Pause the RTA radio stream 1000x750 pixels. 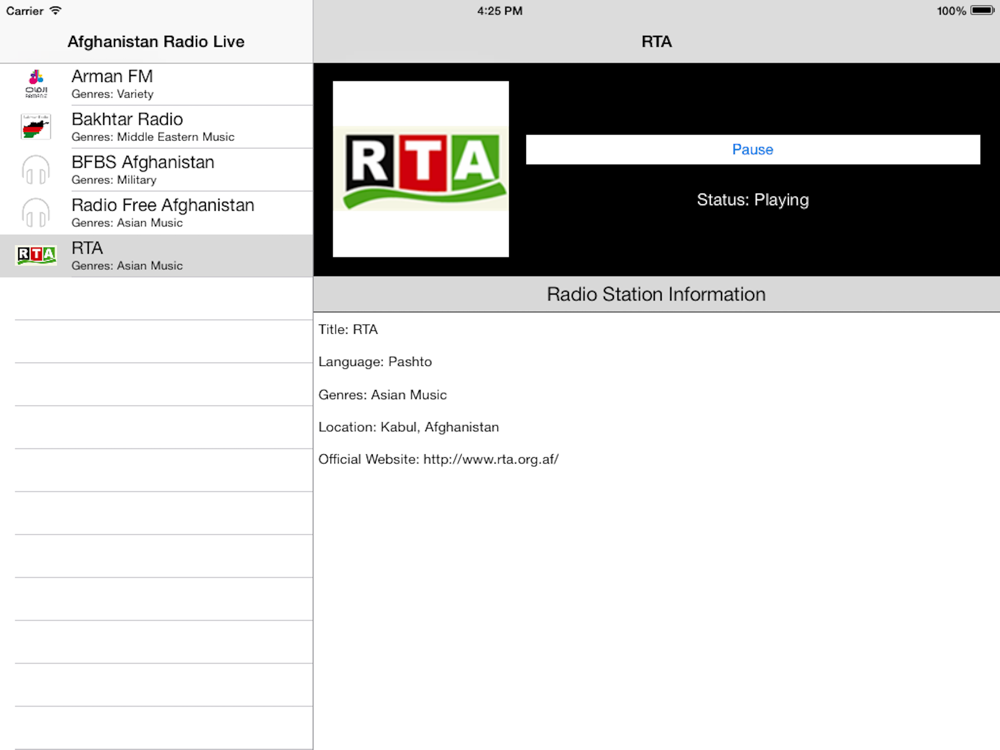(753, 149)
